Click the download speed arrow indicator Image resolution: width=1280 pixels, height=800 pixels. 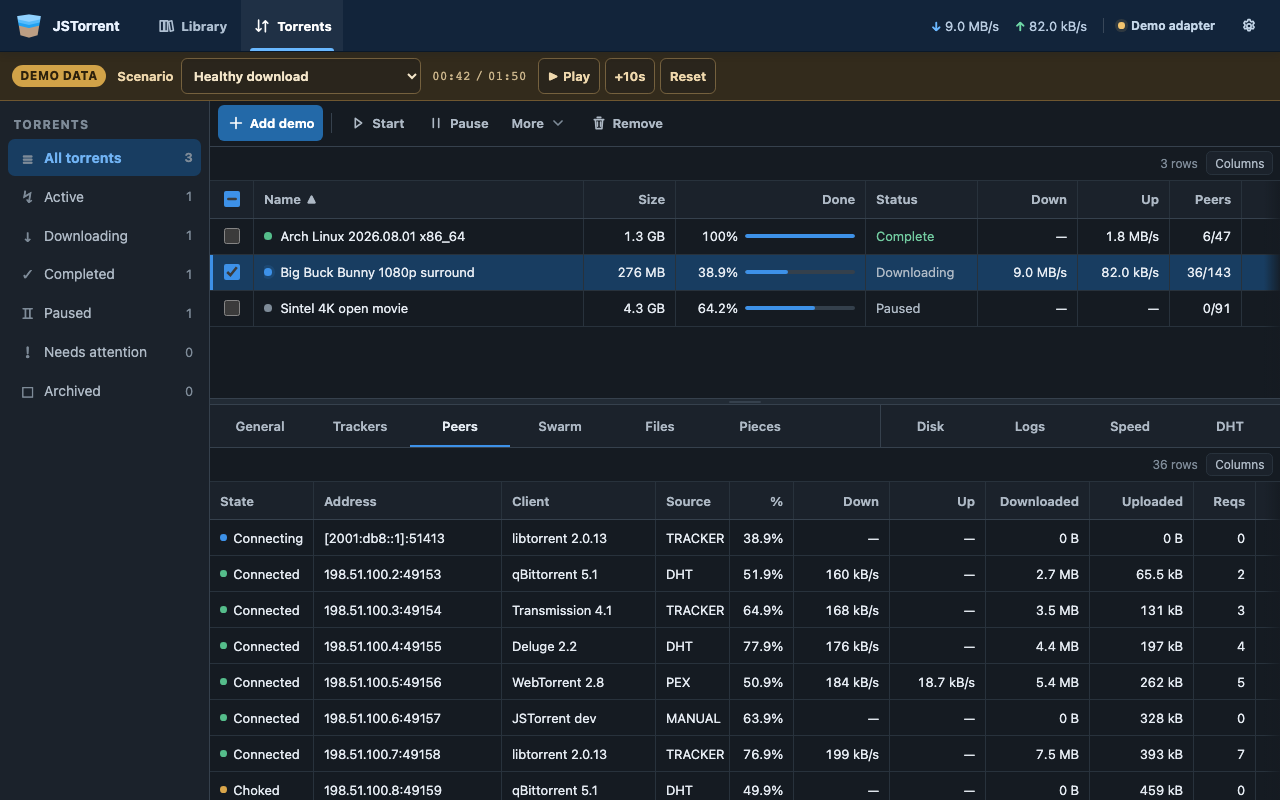[936, 26]
